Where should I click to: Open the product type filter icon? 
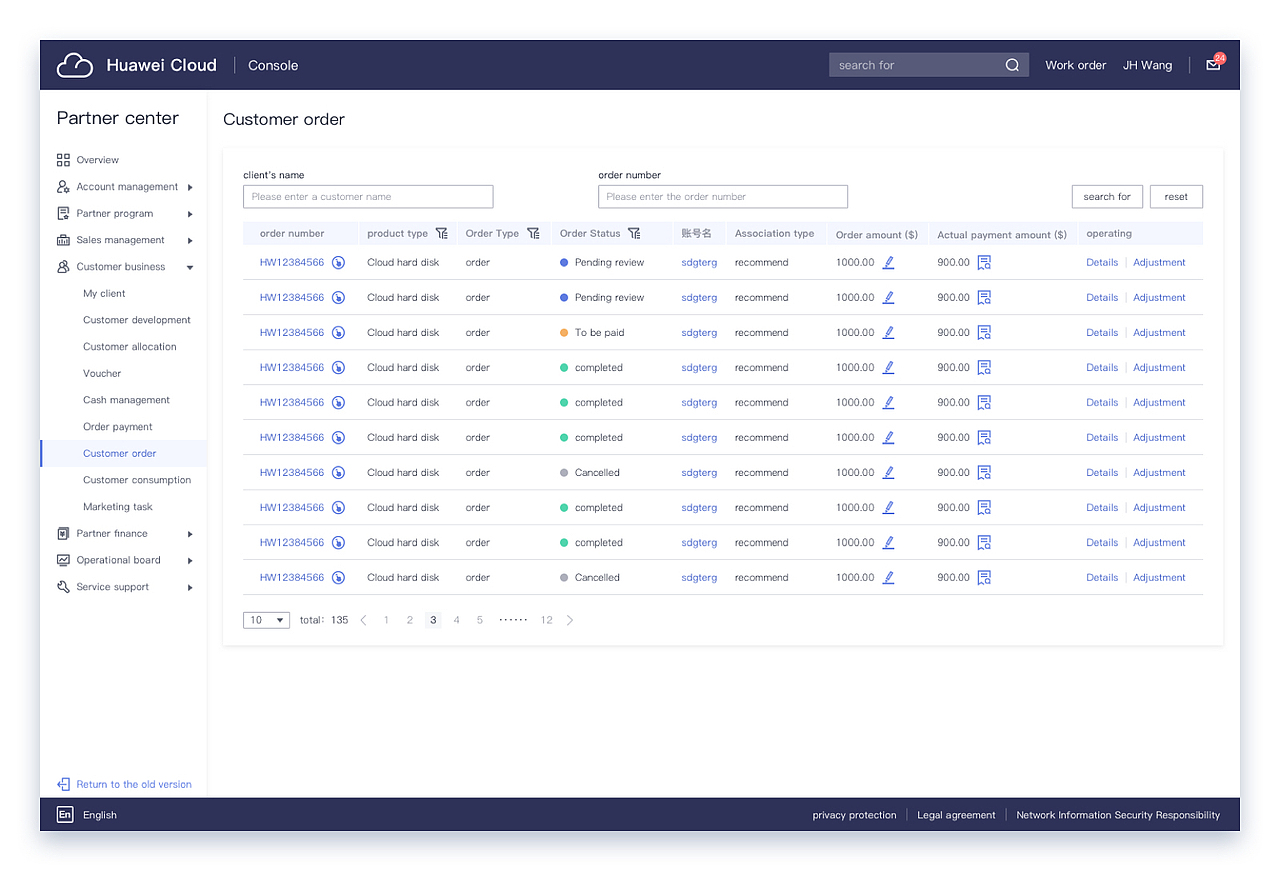[x=441, y=233]
